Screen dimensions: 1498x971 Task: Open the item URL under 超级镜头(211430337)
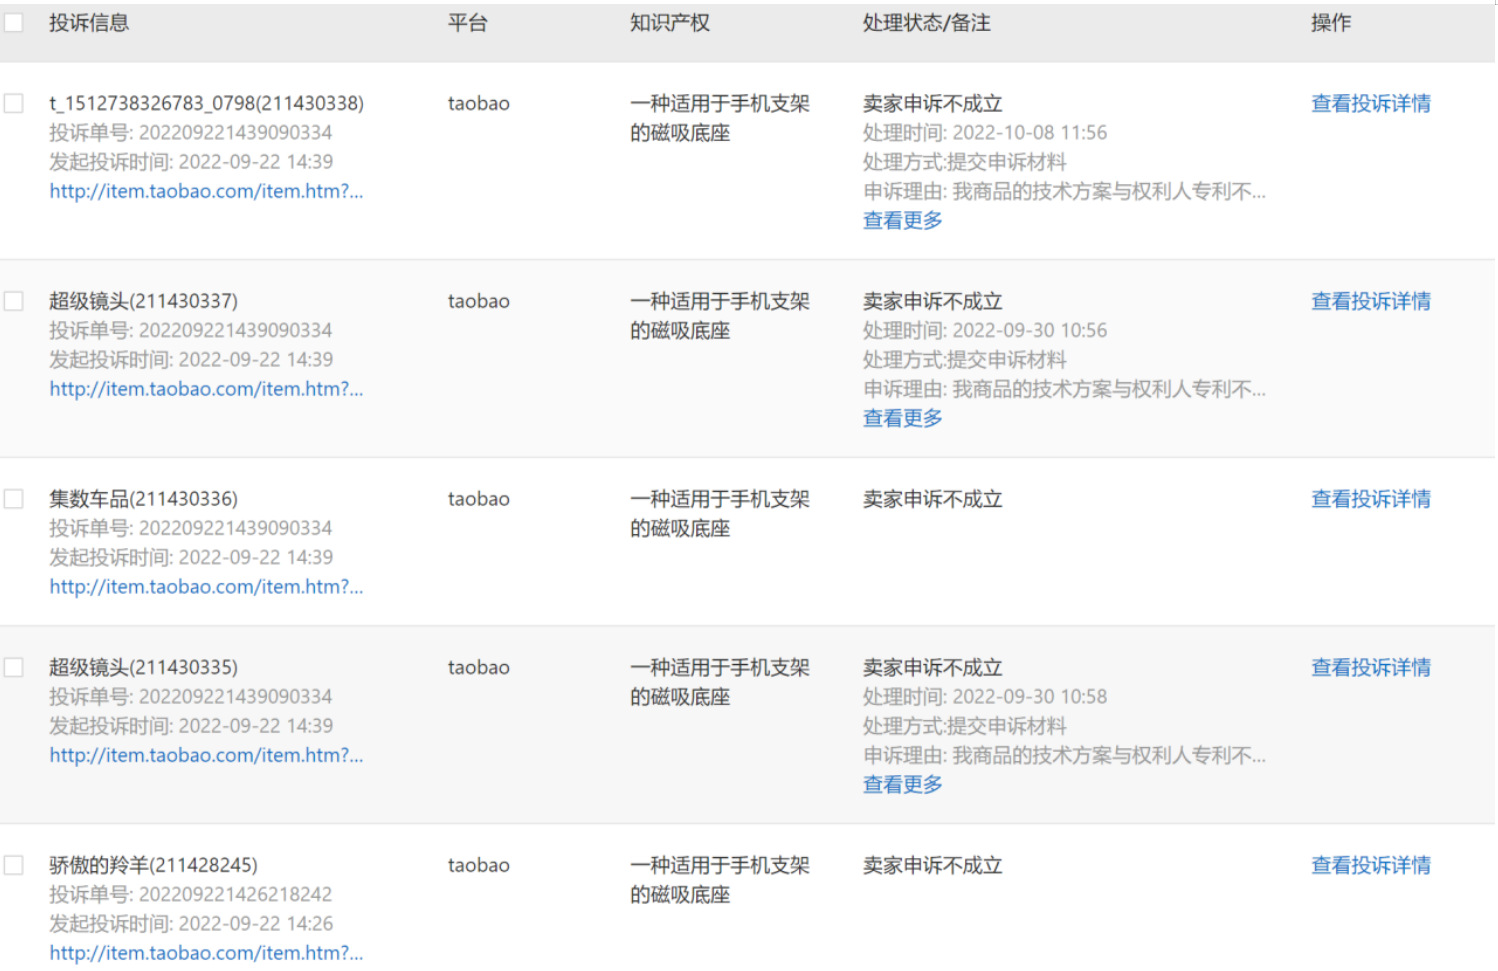[206, 389]
